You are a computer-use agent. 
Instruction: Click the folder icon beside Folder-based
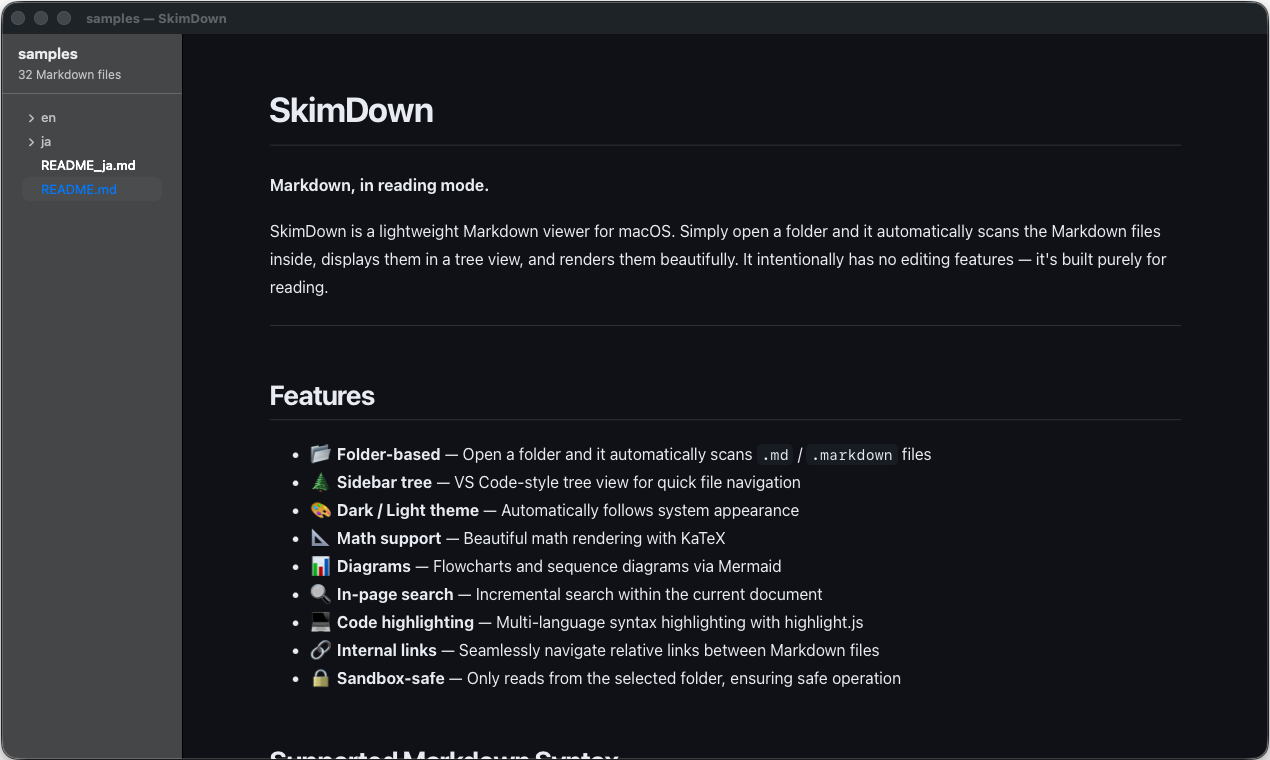[x=320, y=453]
